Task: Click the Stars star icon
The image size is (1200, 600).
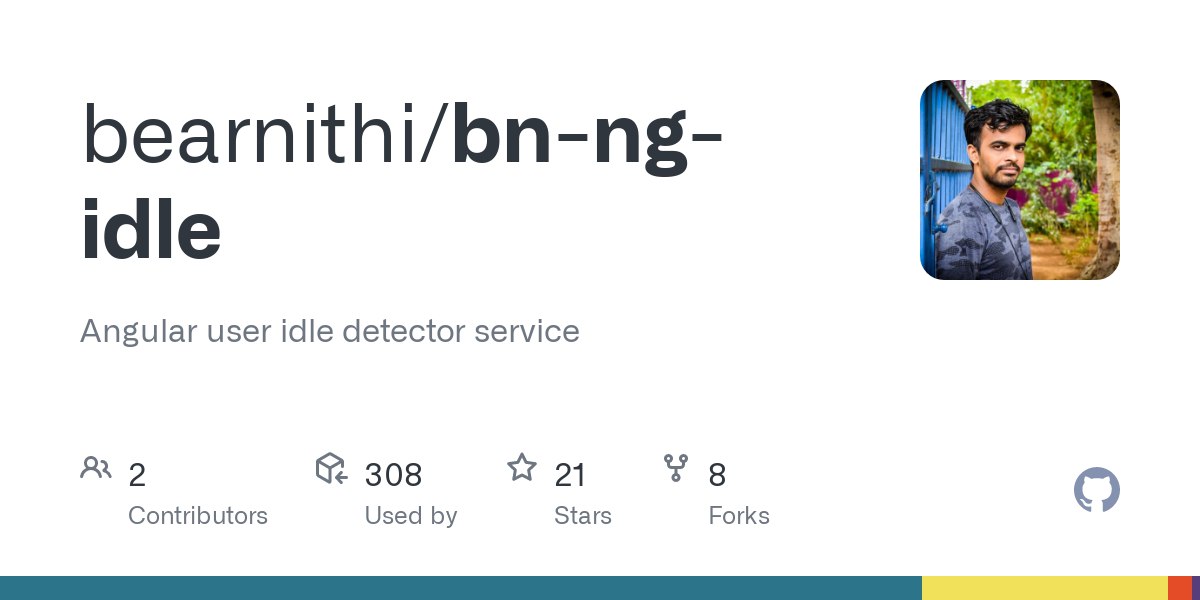Action: pos(521,468)
